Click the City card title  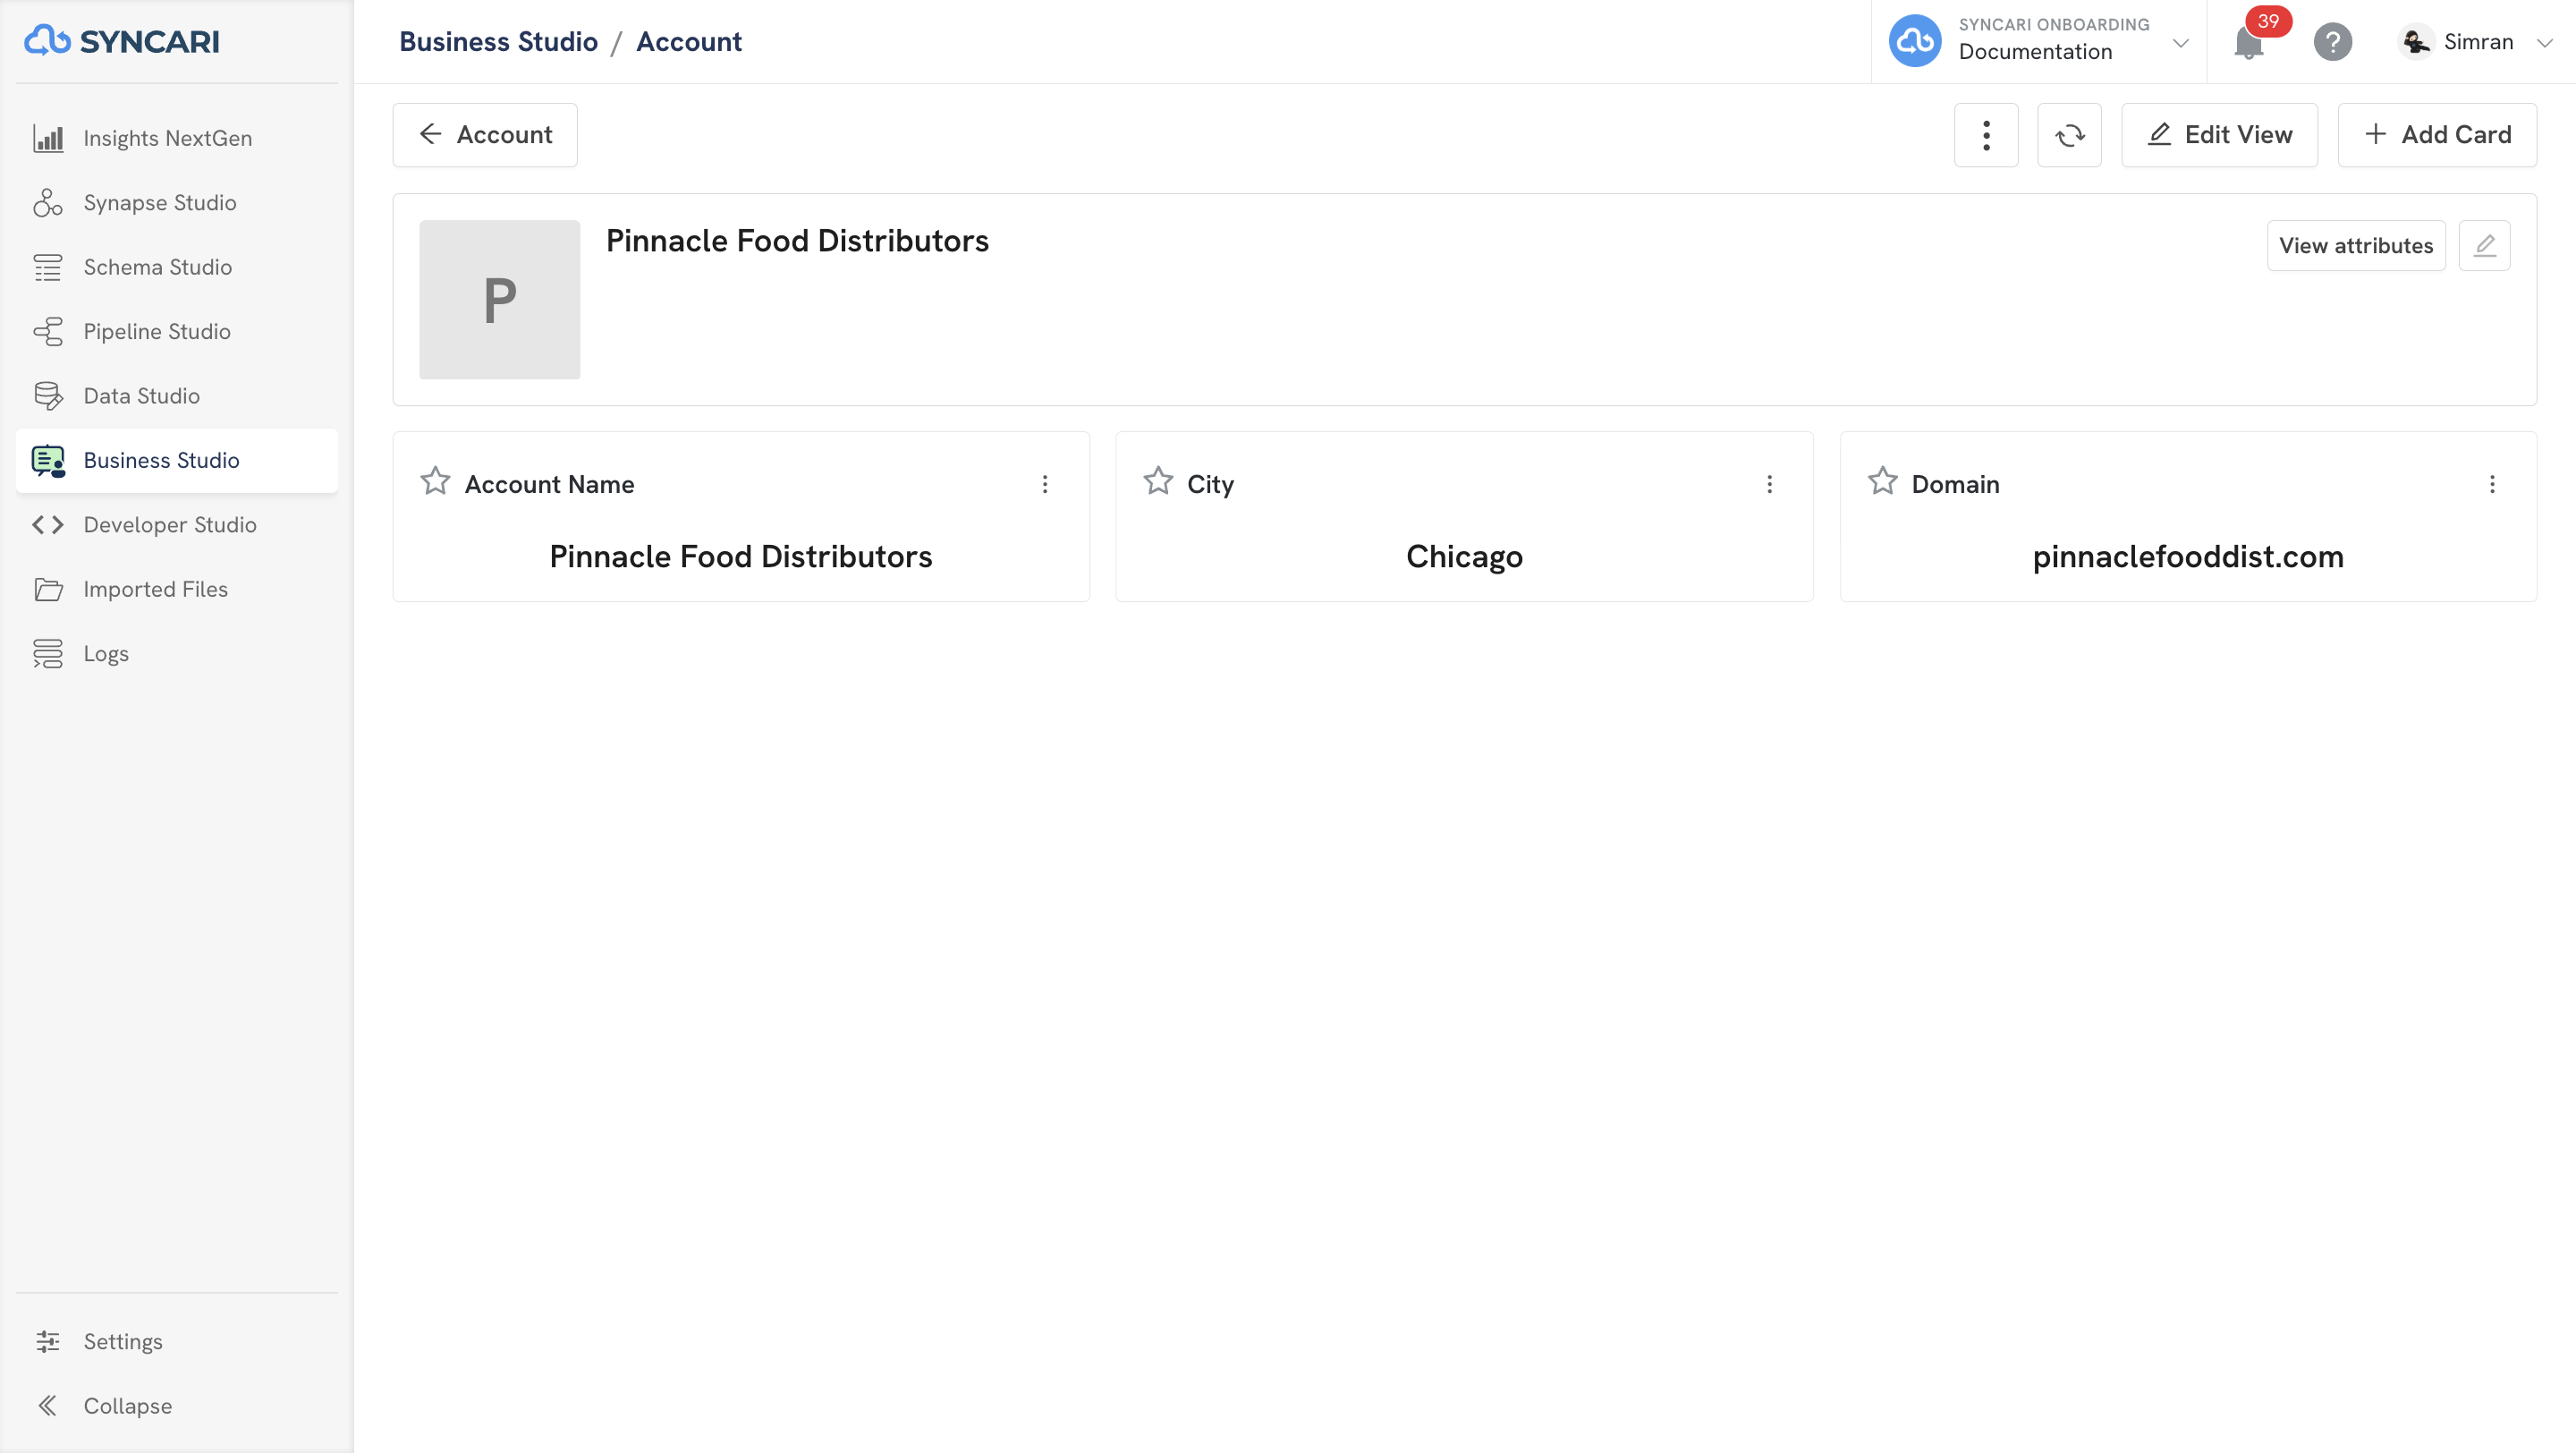[1210, 485]
